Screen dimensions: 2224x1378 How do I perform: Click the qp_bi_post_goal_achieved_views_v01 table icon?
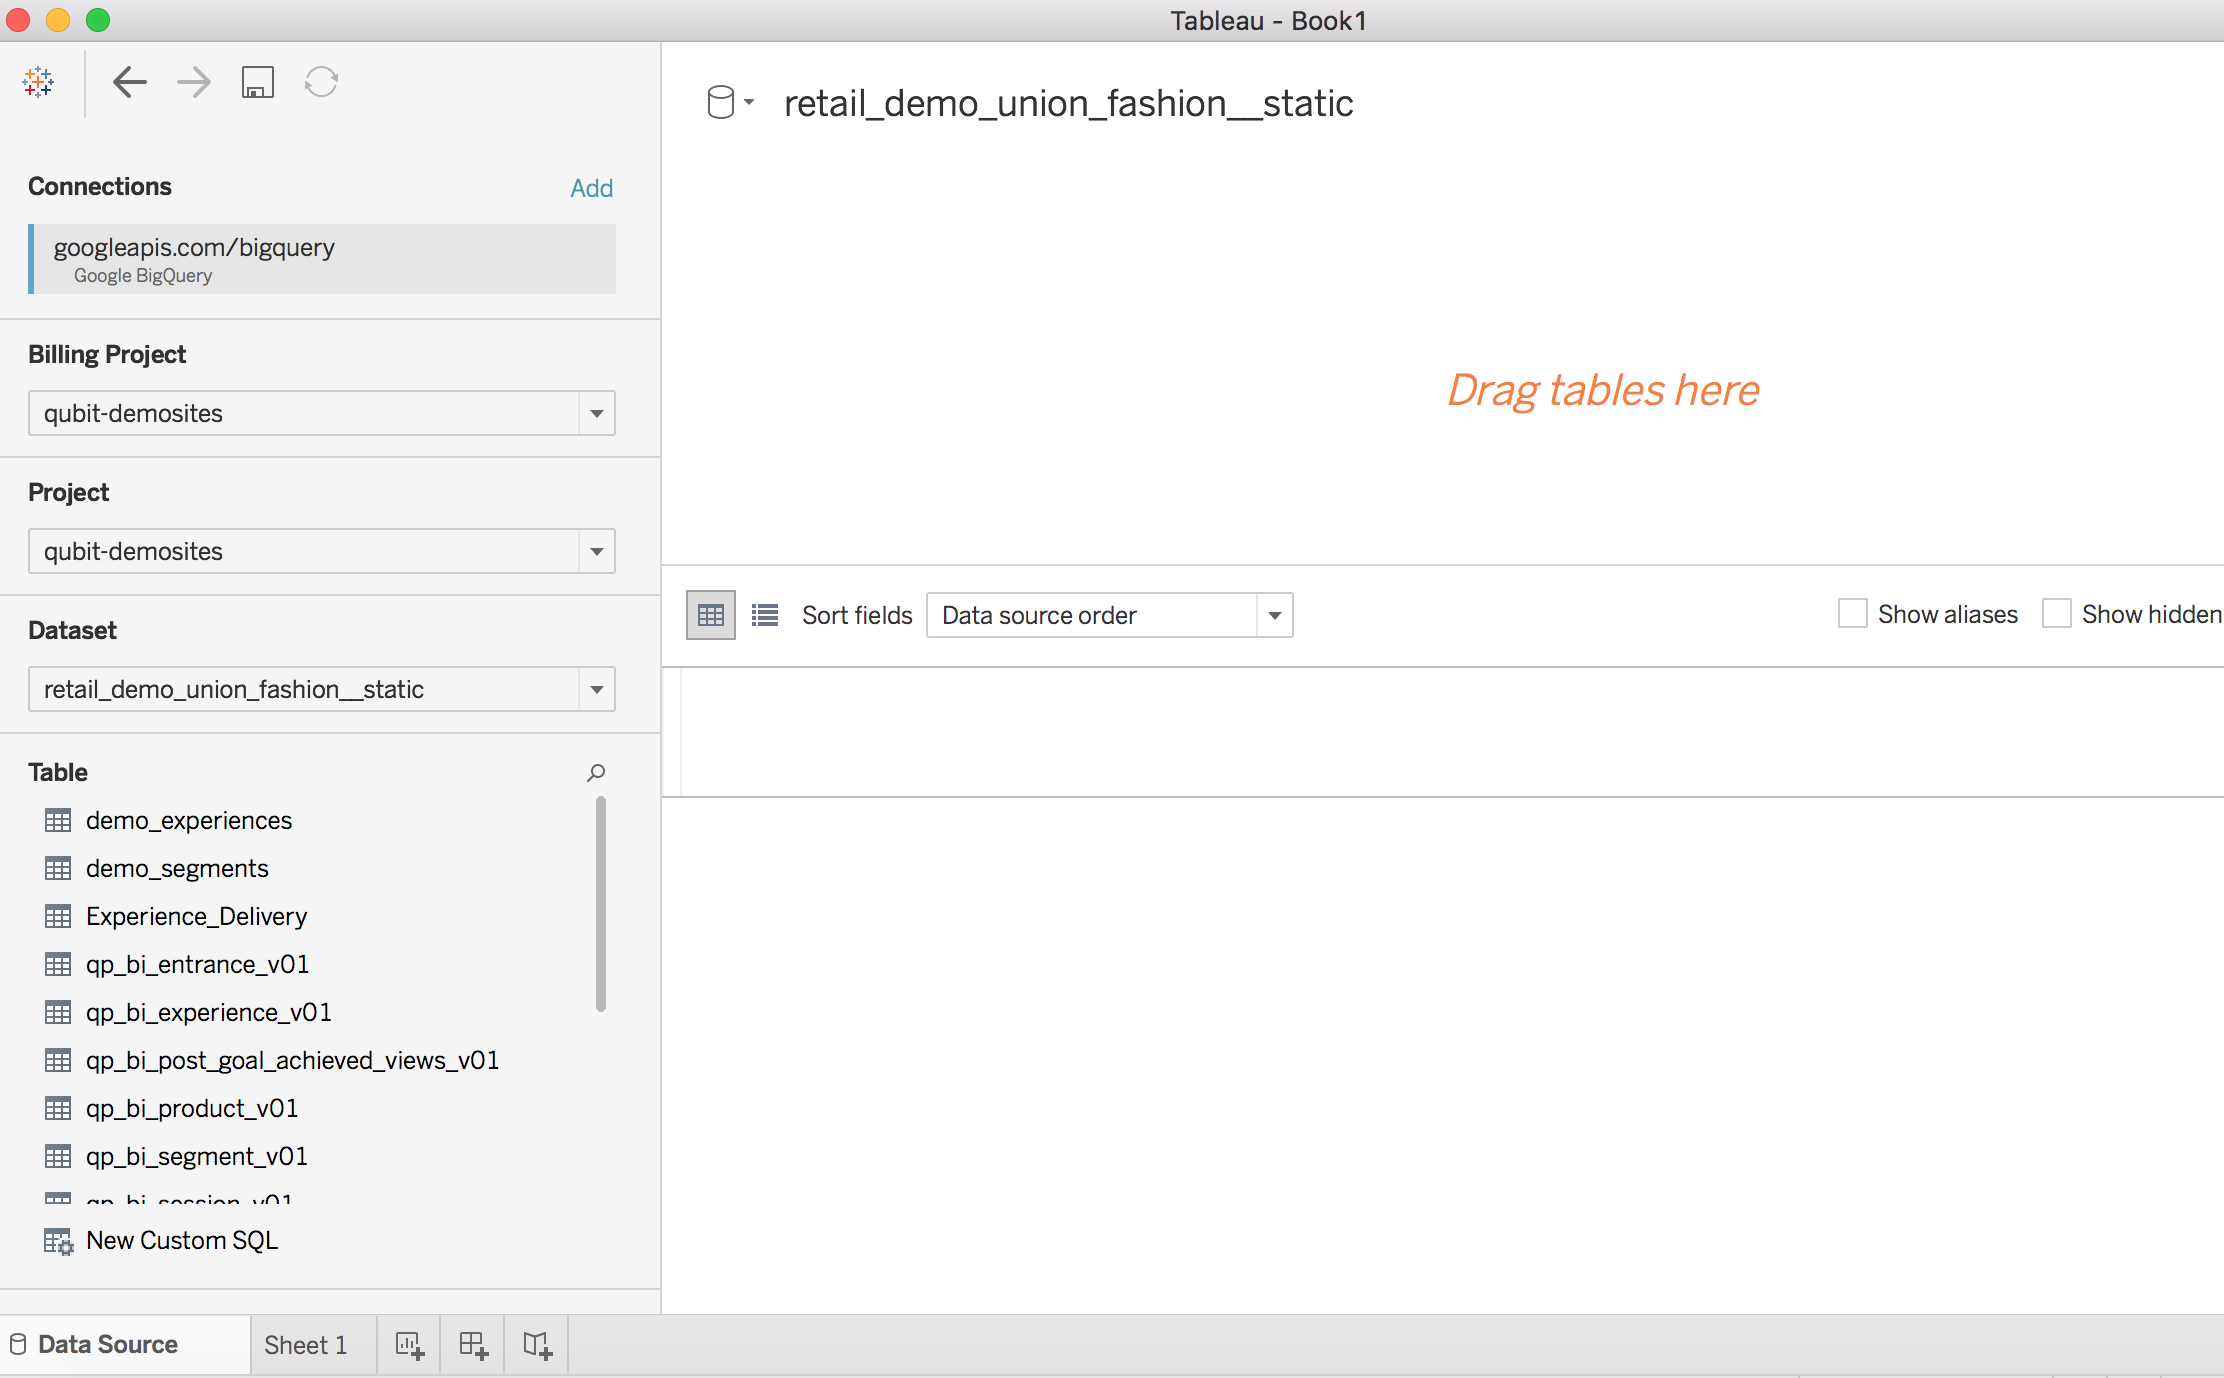coord(58,1060)
